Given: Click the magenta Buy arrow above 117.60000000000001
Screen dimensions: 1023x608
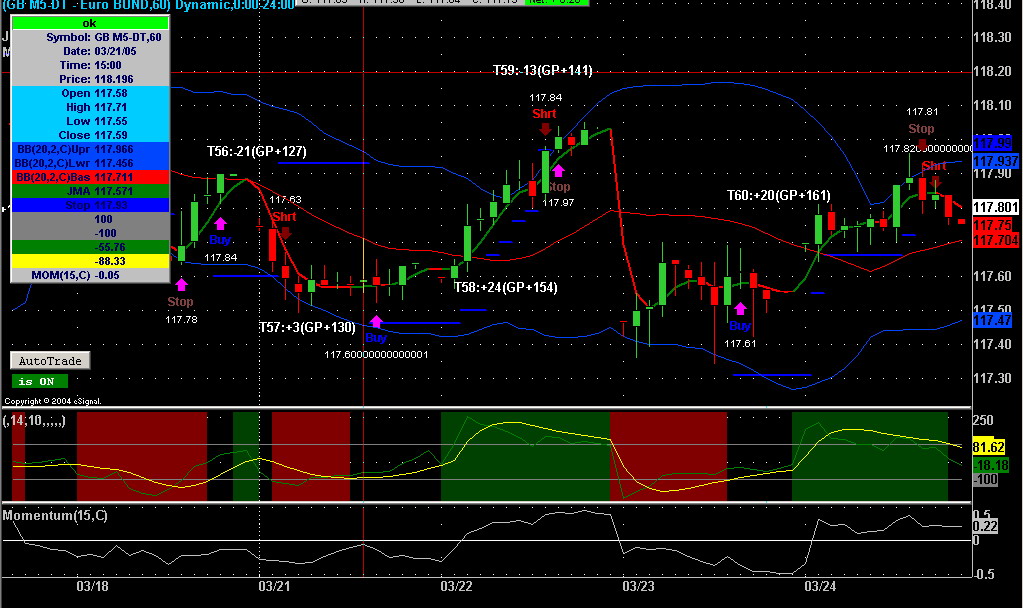Looking at the screenshot, I should [376, 321].
